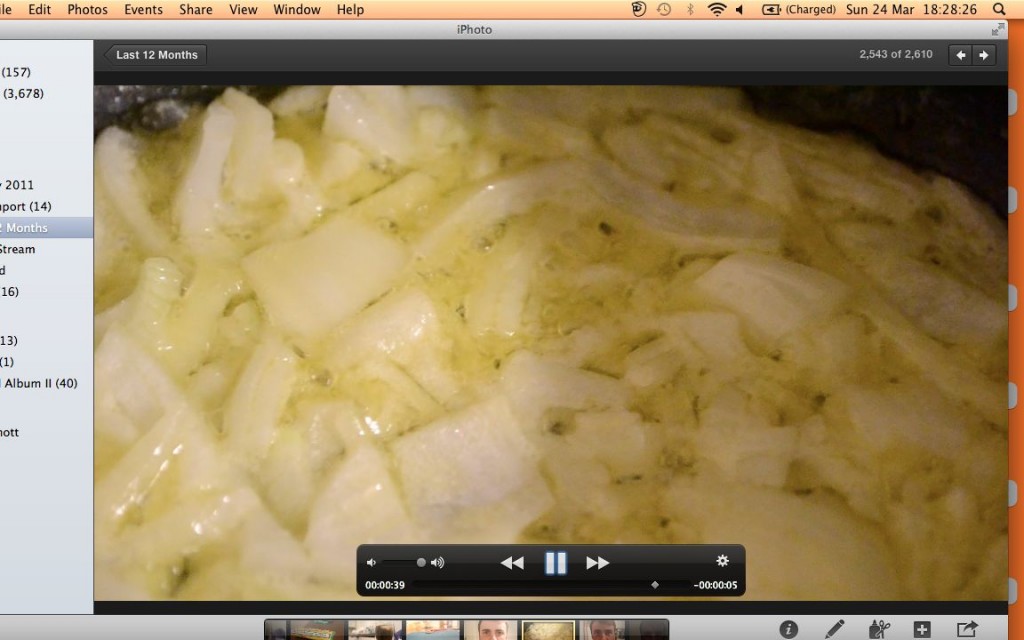Open the View menu
Viewport: 1024px width, 640px height.
click(243, 9)
